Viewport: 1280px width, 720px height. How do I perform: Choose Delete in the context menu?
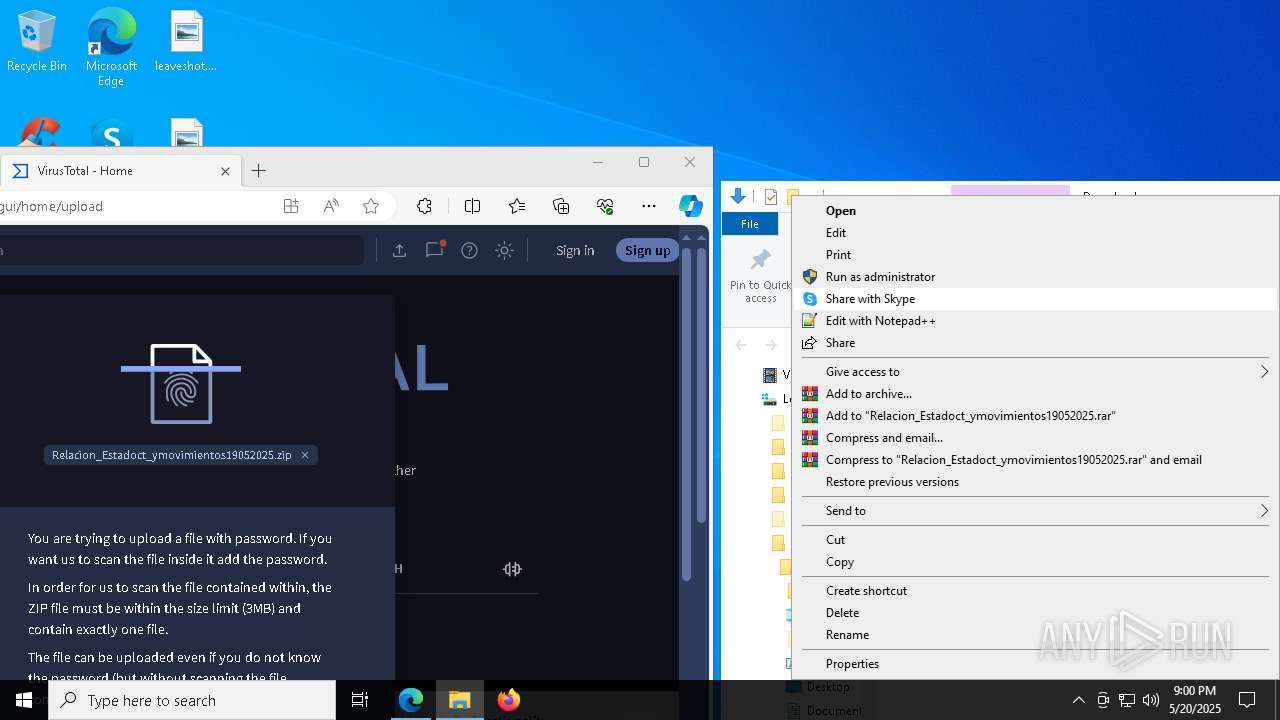1035,612
